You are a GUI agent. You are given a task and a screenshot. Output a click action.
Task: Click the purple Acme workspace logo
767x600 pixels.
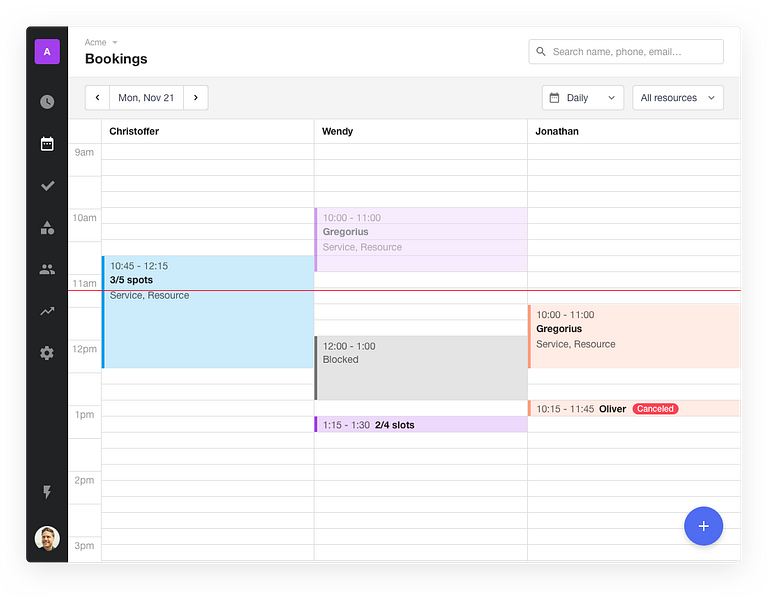coord(47,51)
